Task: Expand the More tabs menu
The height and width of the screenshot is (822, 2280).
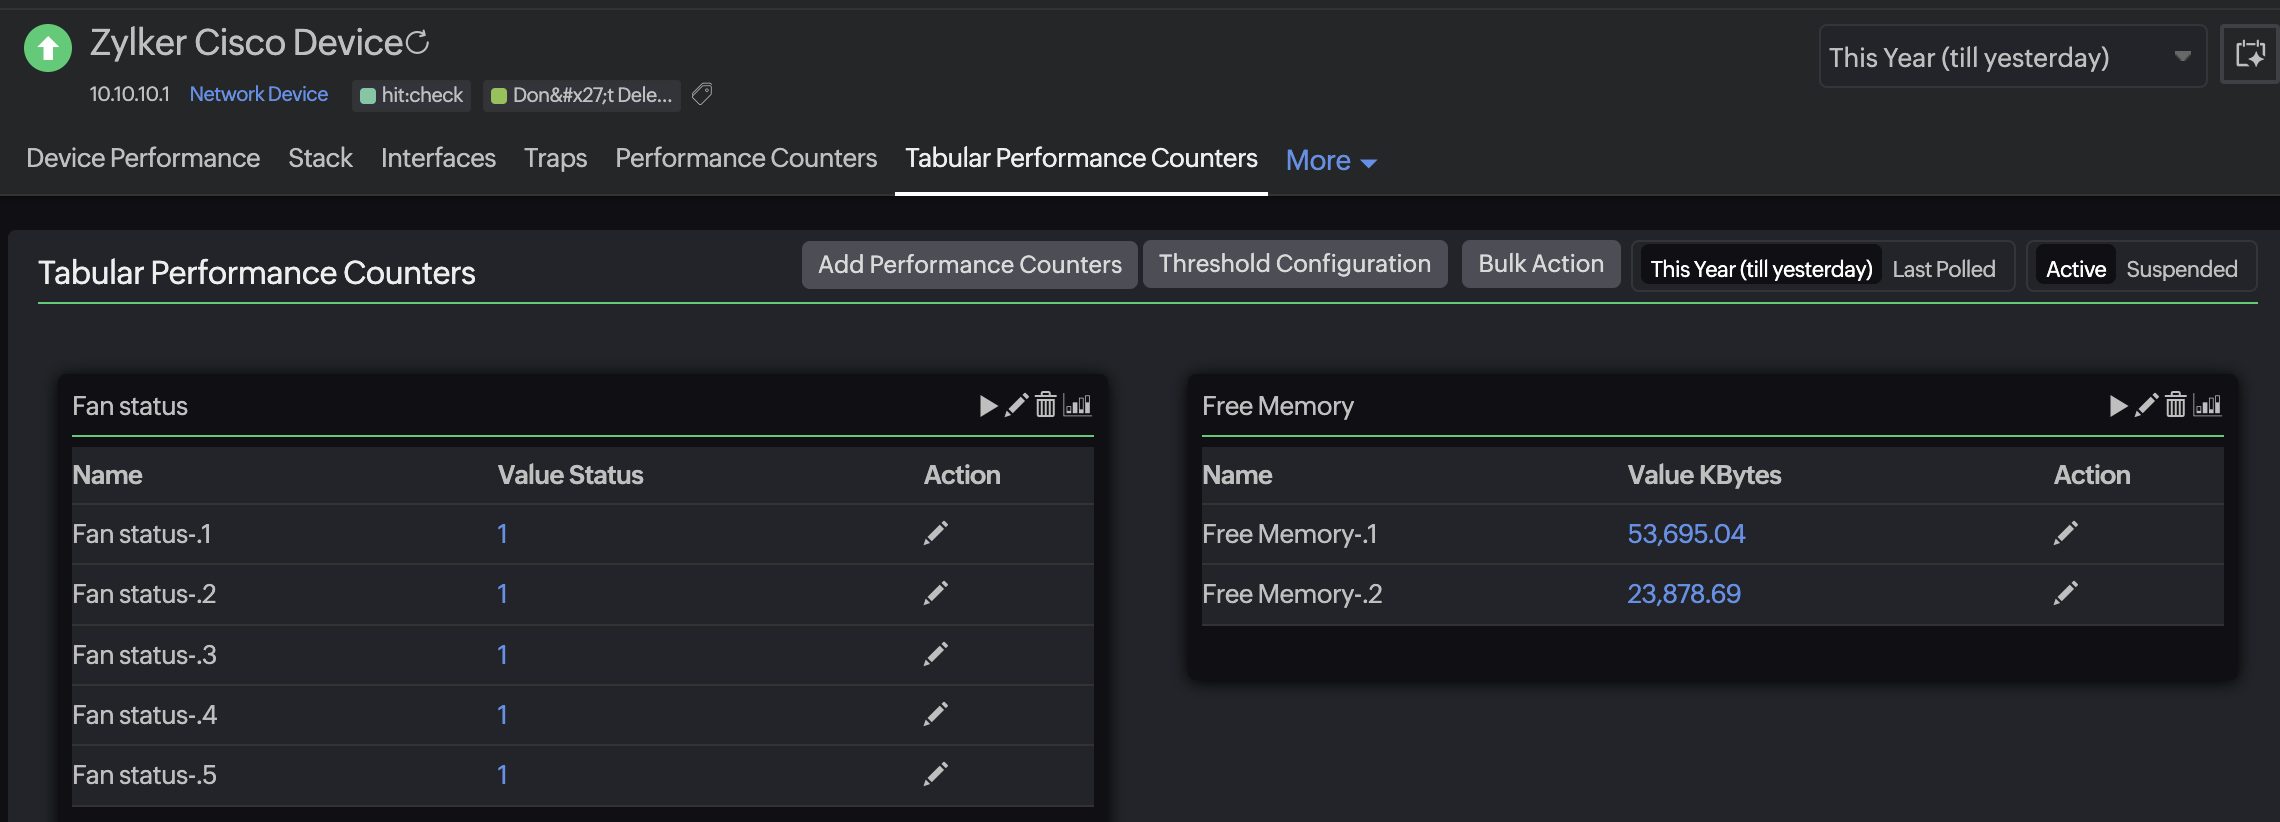Action: click(1330, 160)
